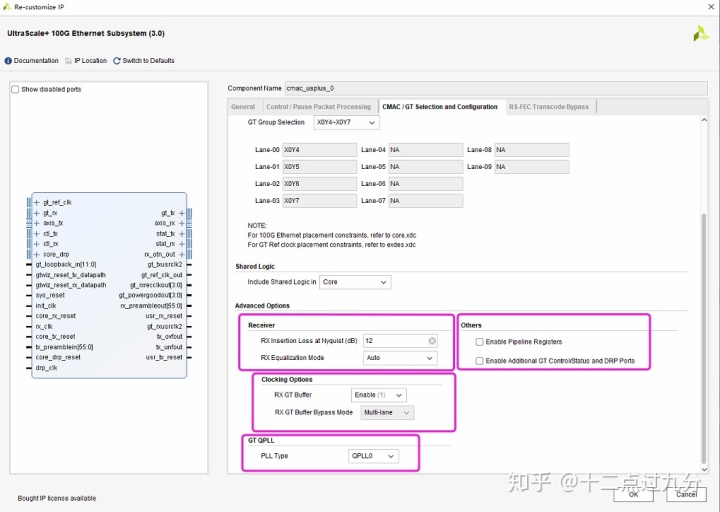This screenshot has width=720, height=512.
Task: Click the Component Name input field
Action: pyautogui.click(x=496, y=88)
